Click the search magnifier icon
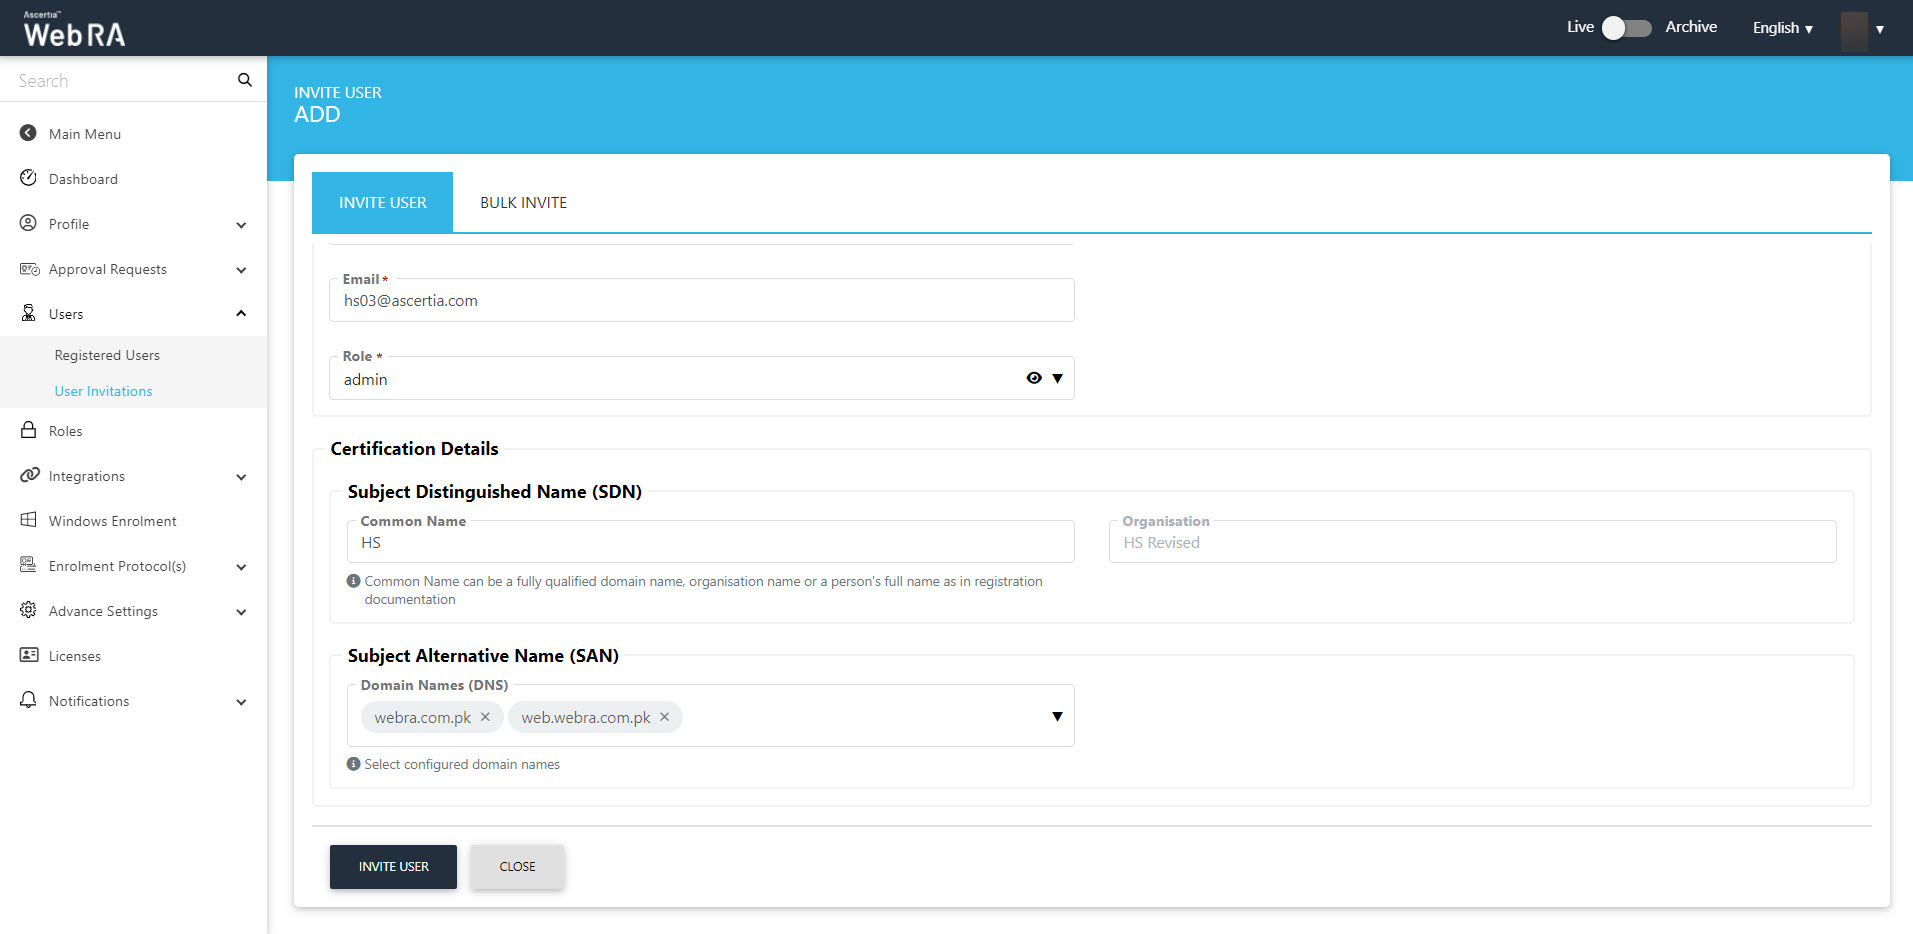The height and width of the screenshot is (934, 1913). tap(244, 80)
